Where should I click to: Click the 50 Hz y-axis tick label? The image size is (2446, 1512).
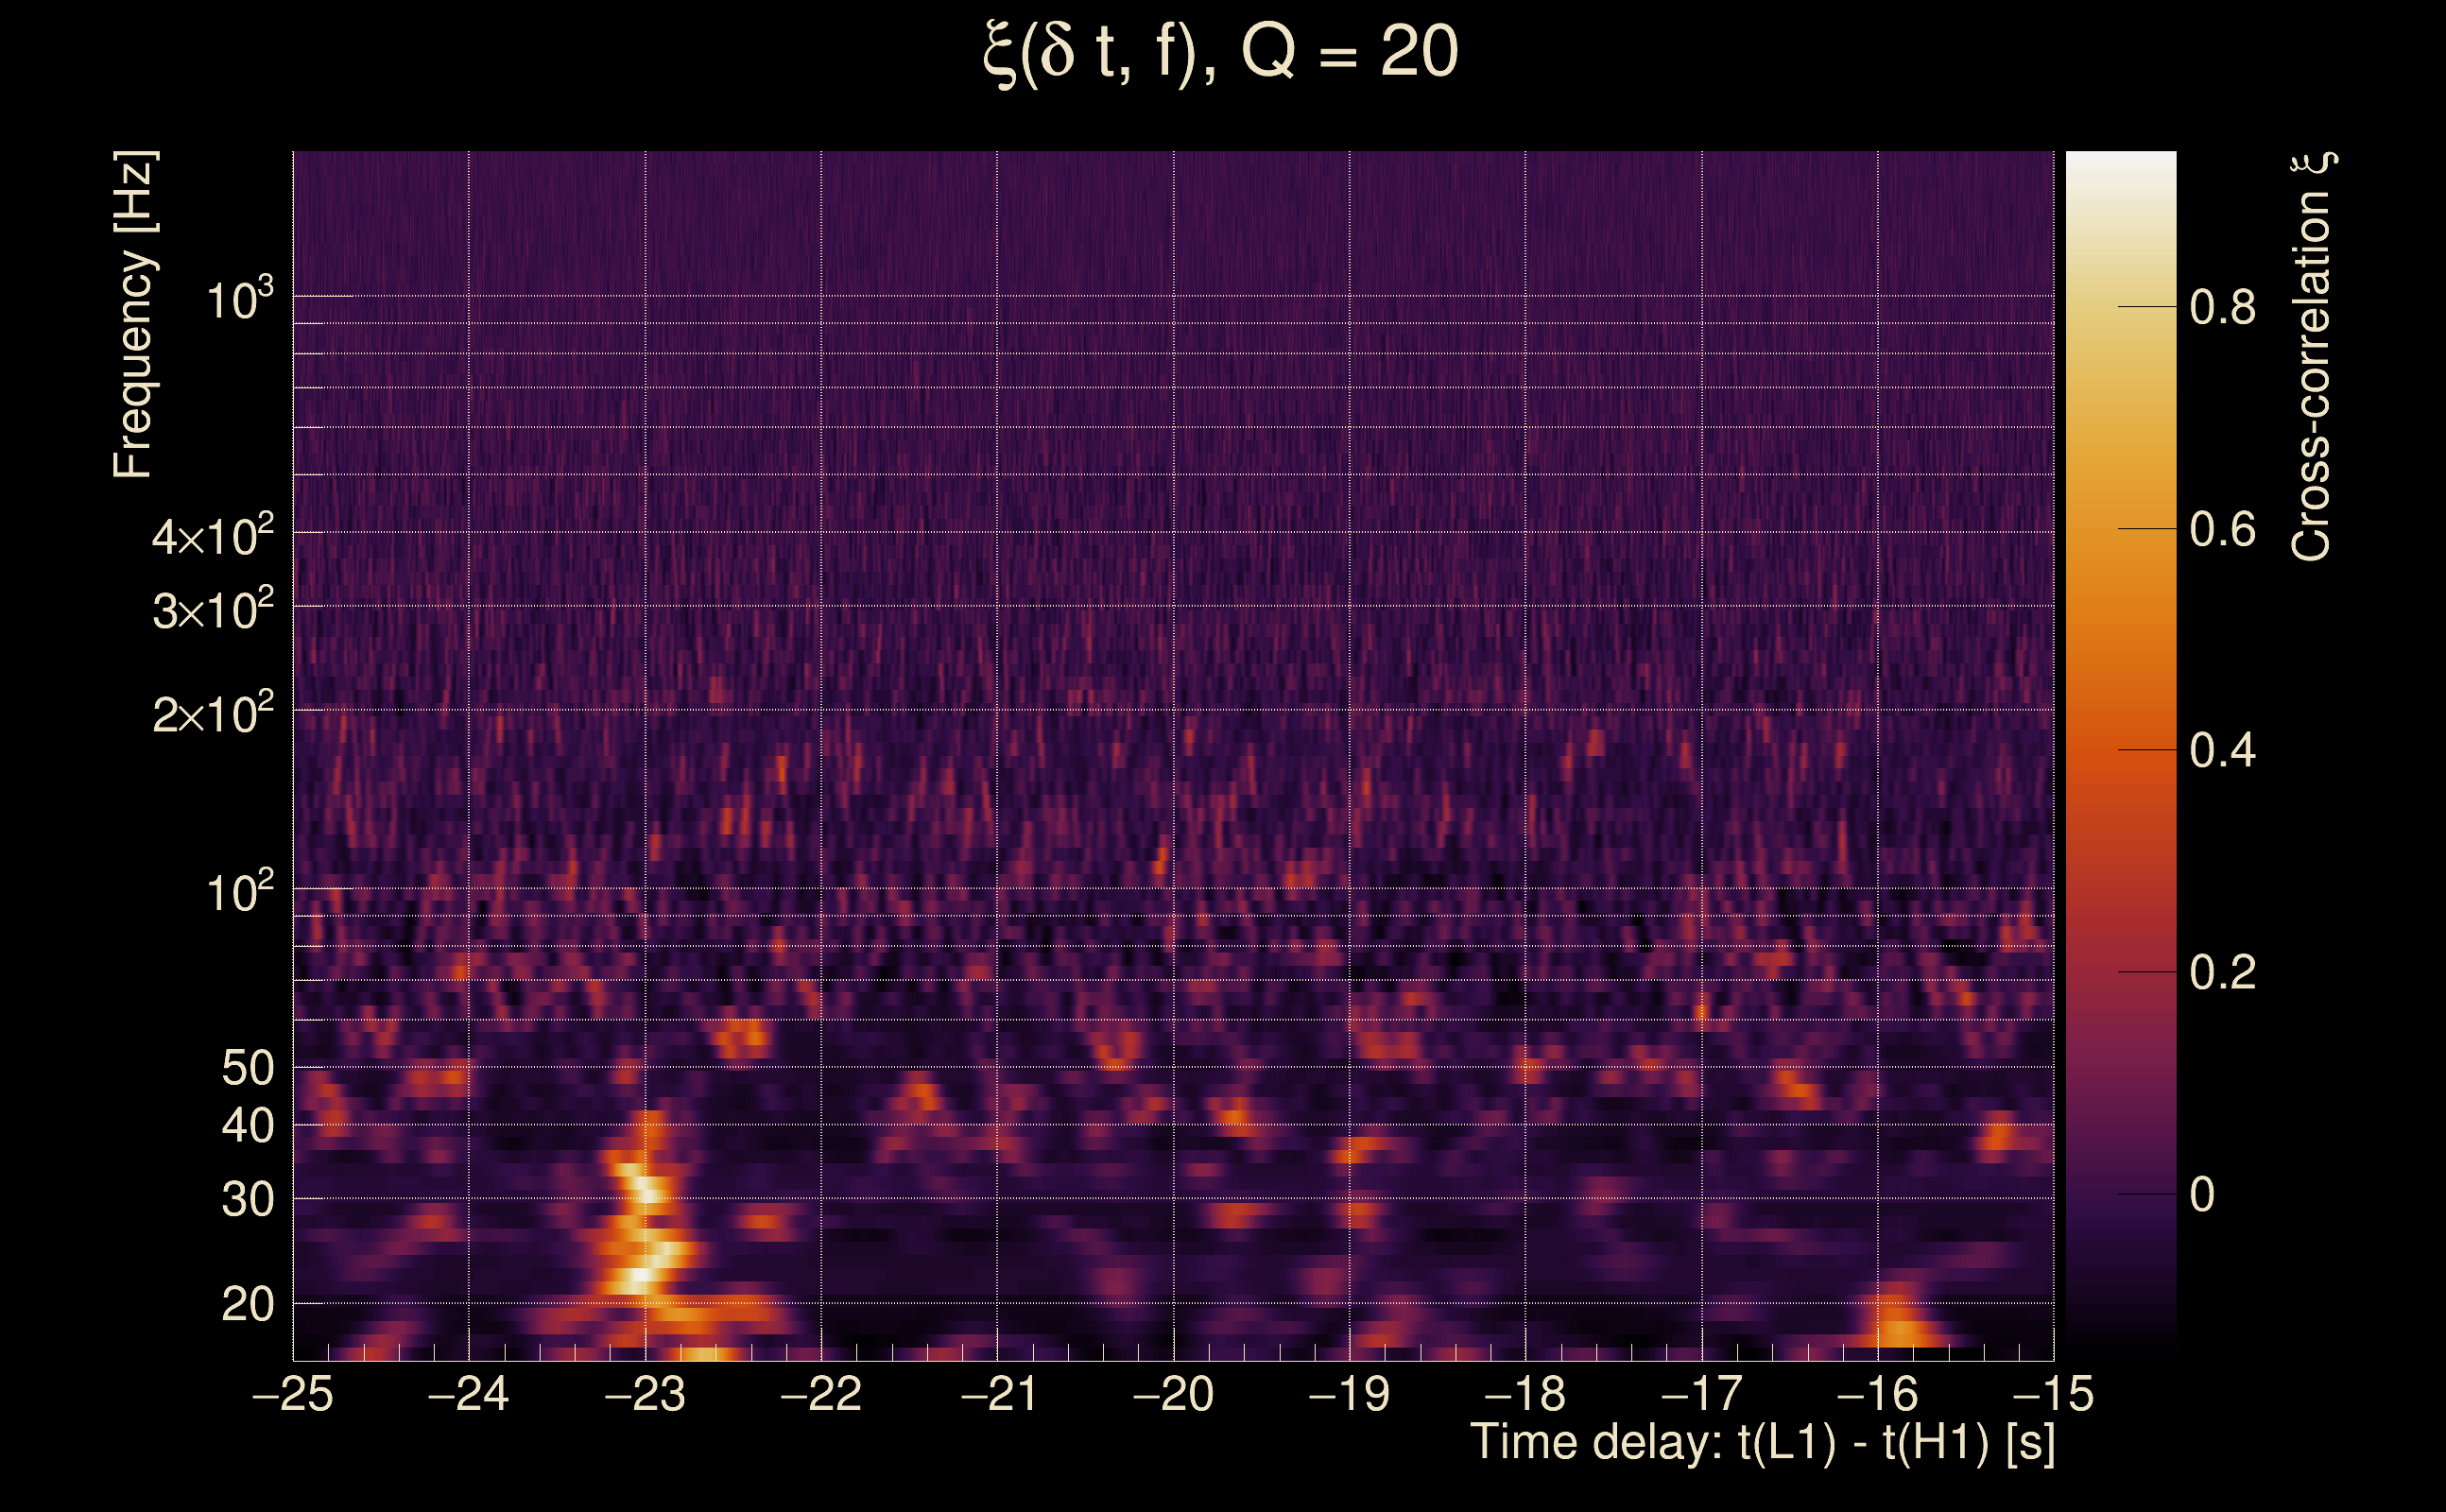tap(247, 1068)
